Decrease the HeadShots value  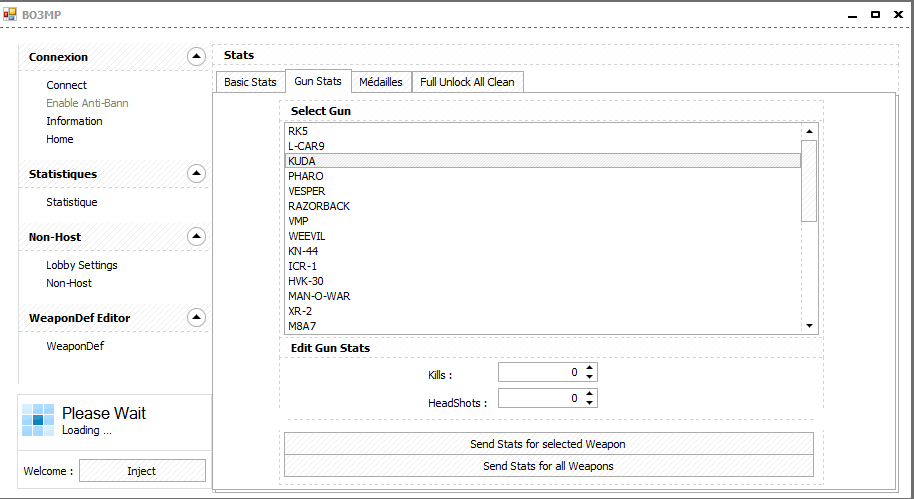589,403
